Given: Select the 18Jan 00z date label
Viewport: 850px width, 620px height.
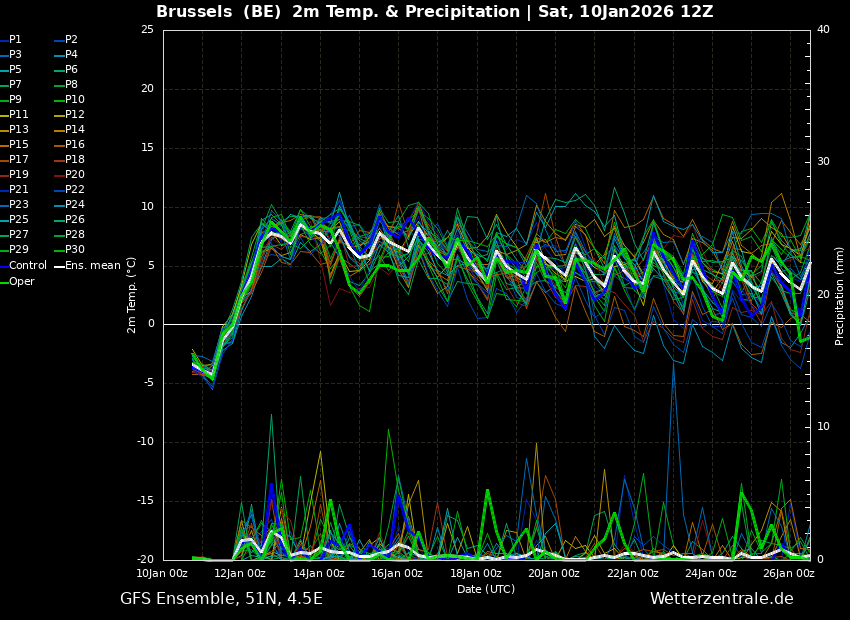Looking at the screenshot, I should [475, 574].
